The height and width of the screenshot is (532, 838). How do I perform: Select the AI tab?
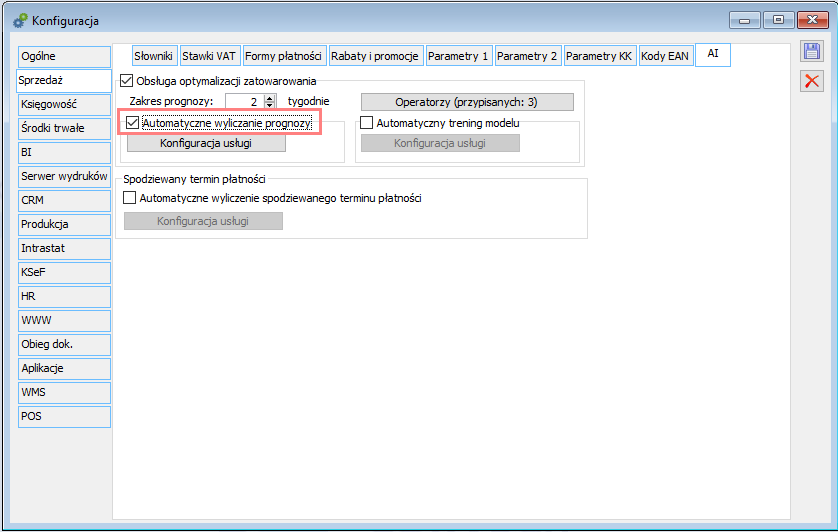click(713, 54)
